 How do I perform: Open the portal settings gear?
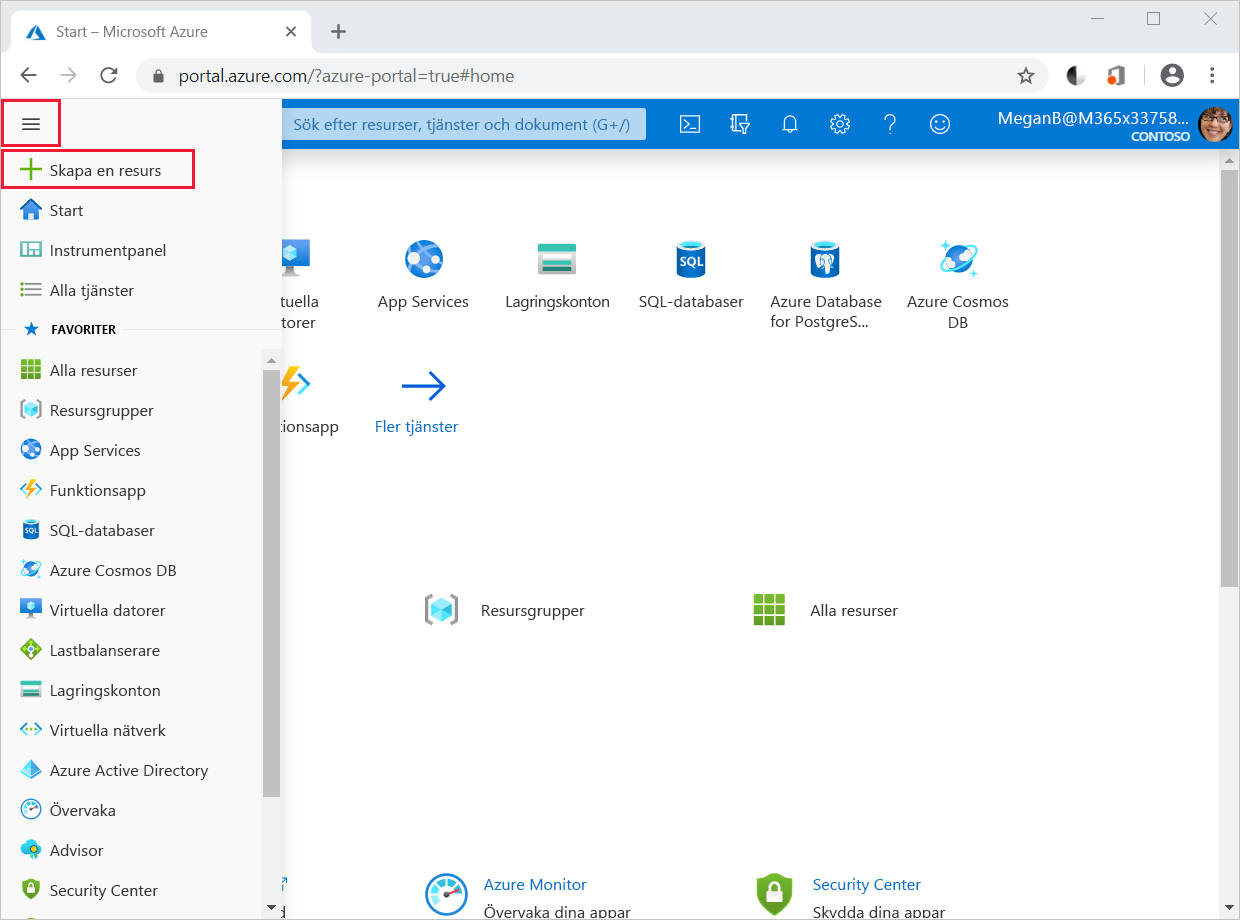tap(839, 124)
